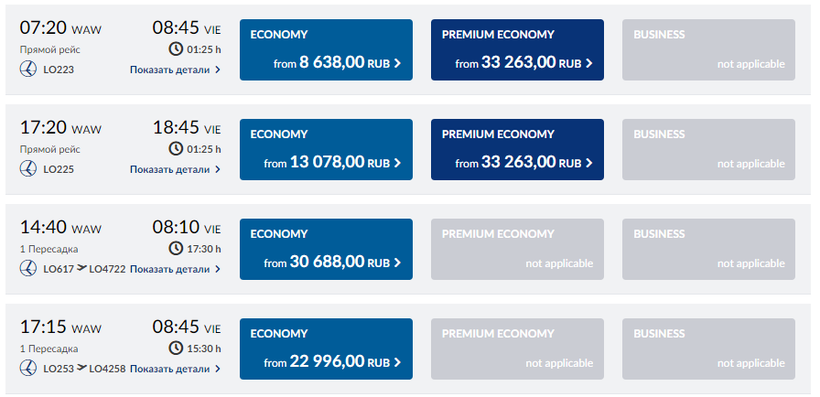
Task: Expand details for the 07:20 WAW flight
Action: pos(175,70)
